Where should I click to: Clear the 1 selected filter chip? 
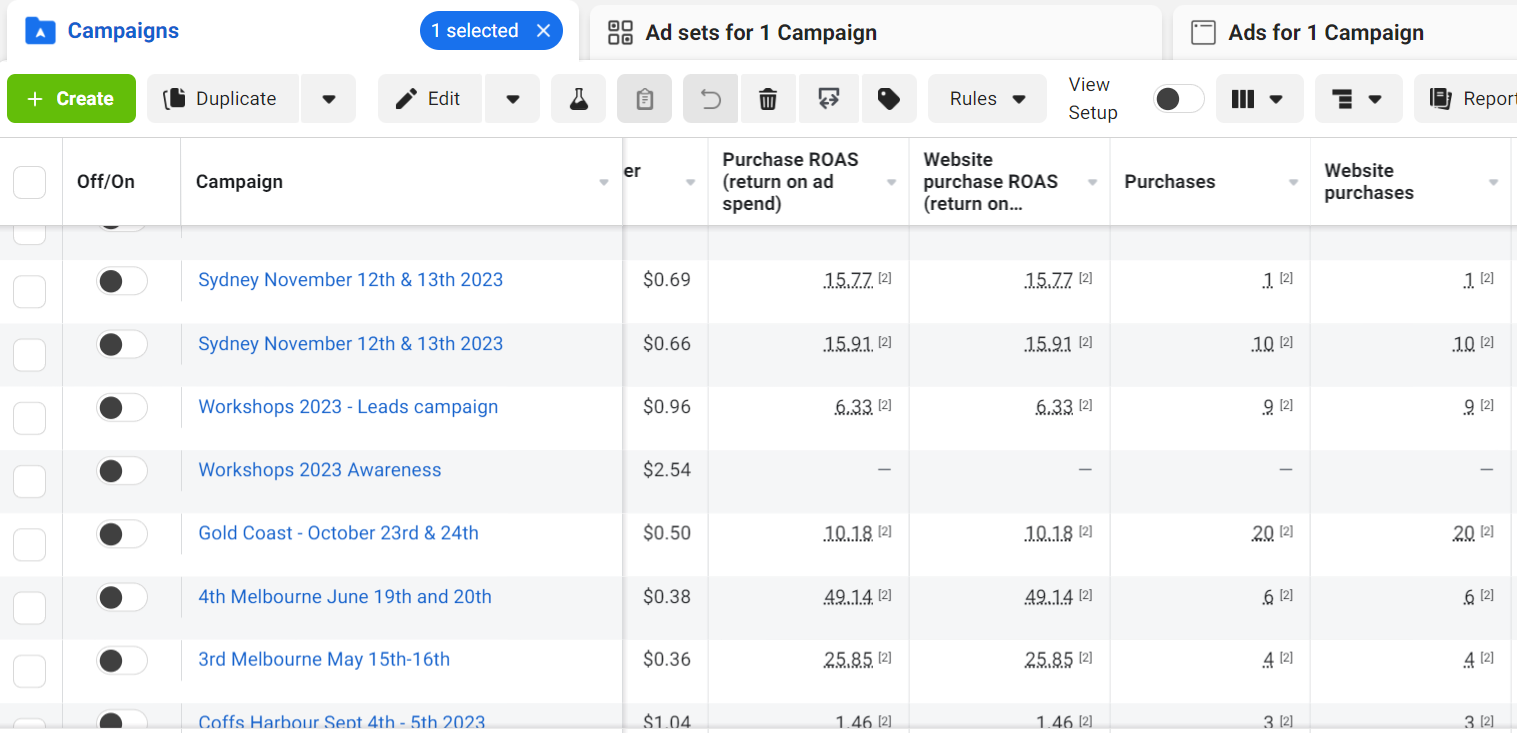tap(544, 31)
